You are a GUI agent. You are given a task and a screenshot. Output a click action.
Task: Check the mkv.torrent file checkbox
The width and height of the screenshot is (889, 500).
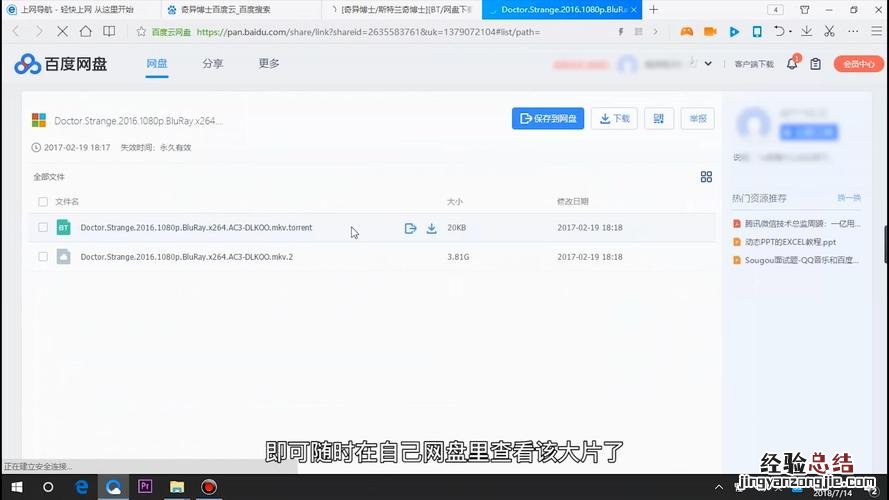(x=43, y=228)
